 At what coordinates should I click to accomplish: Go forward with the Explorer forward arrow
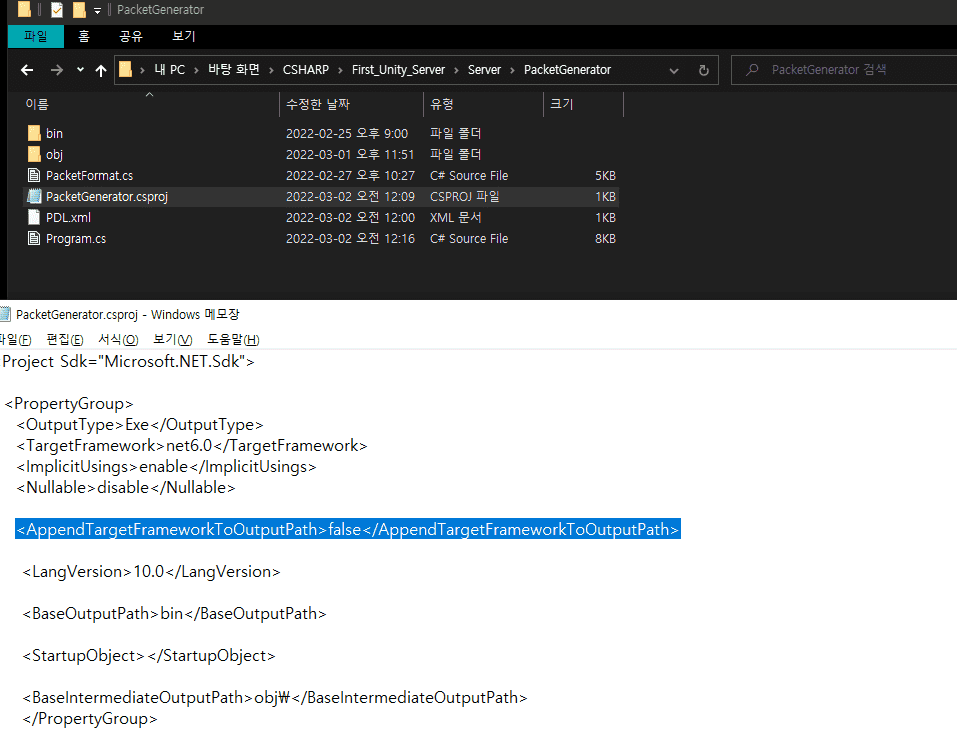click(x=57, y=70)
